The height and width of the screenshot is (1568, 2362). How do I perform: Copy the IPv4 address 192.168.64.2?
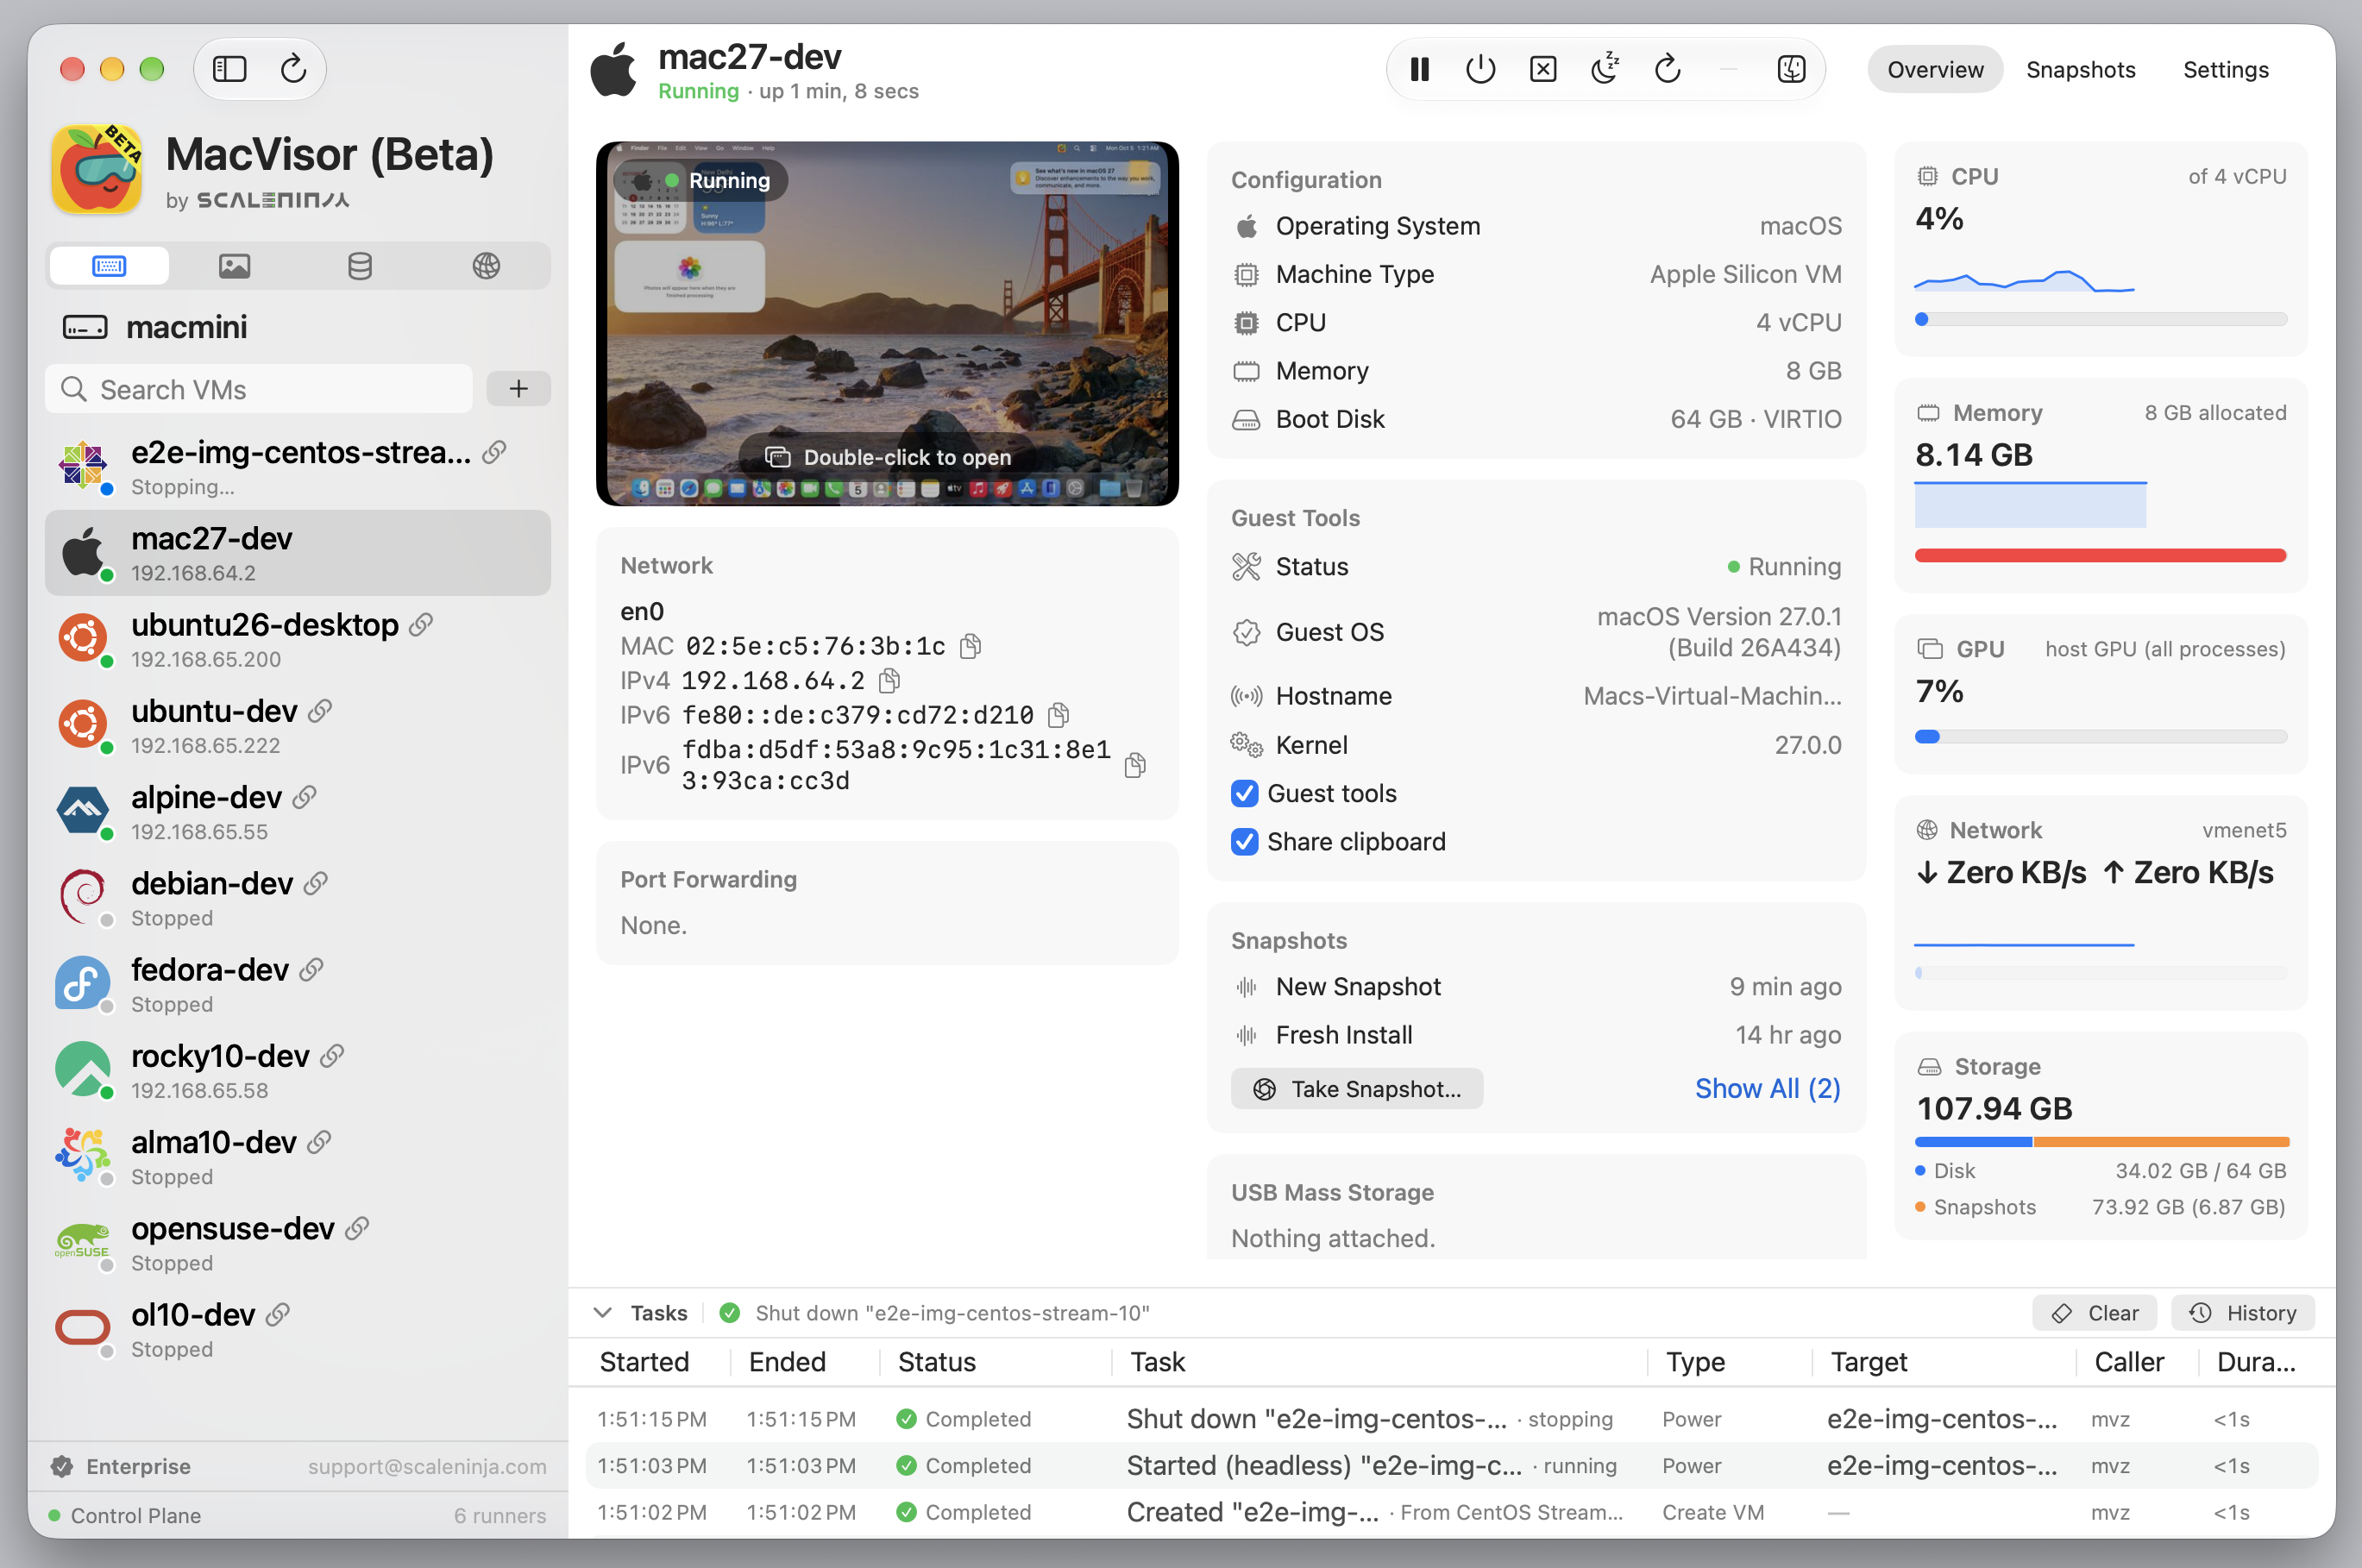click(889, 681)
